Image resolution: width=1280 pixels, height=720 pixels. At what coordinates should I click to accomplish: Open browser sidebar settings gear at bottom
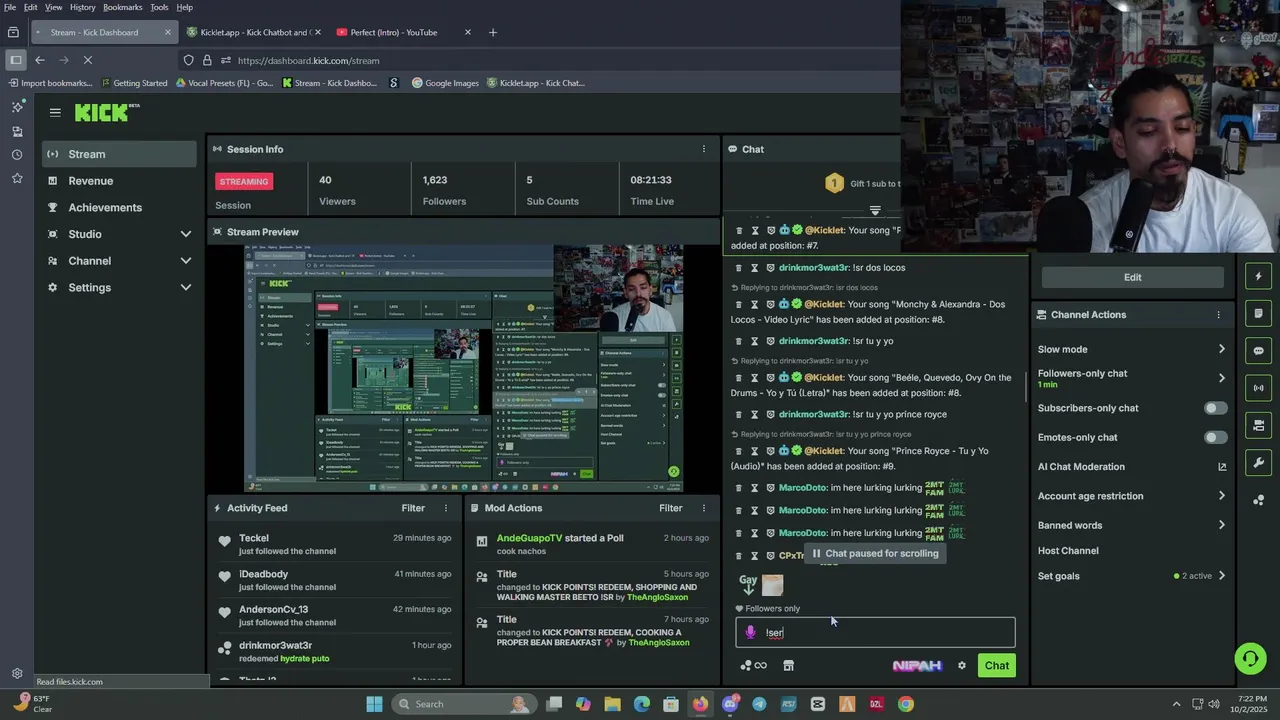pos(16,674)
